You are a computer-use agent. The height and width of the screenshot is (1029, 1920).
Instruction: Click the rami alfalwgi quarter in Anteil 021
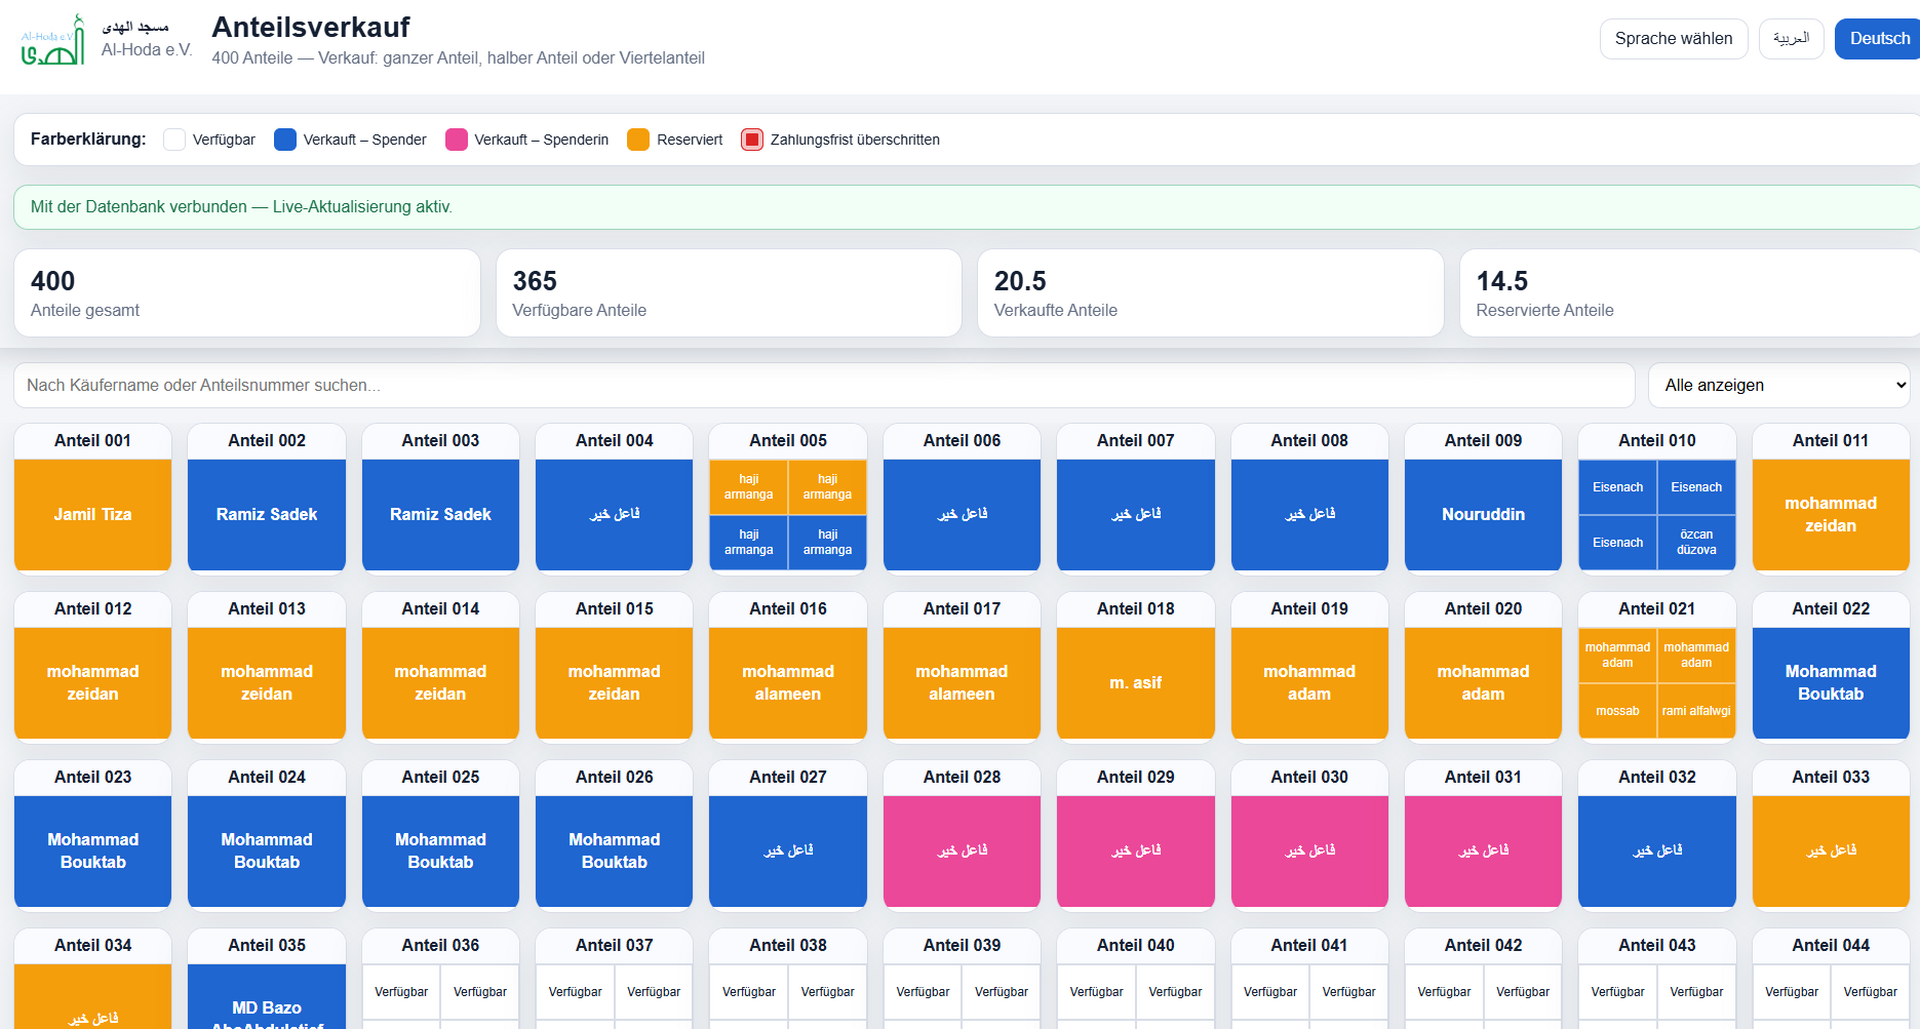click(1696, 711)
